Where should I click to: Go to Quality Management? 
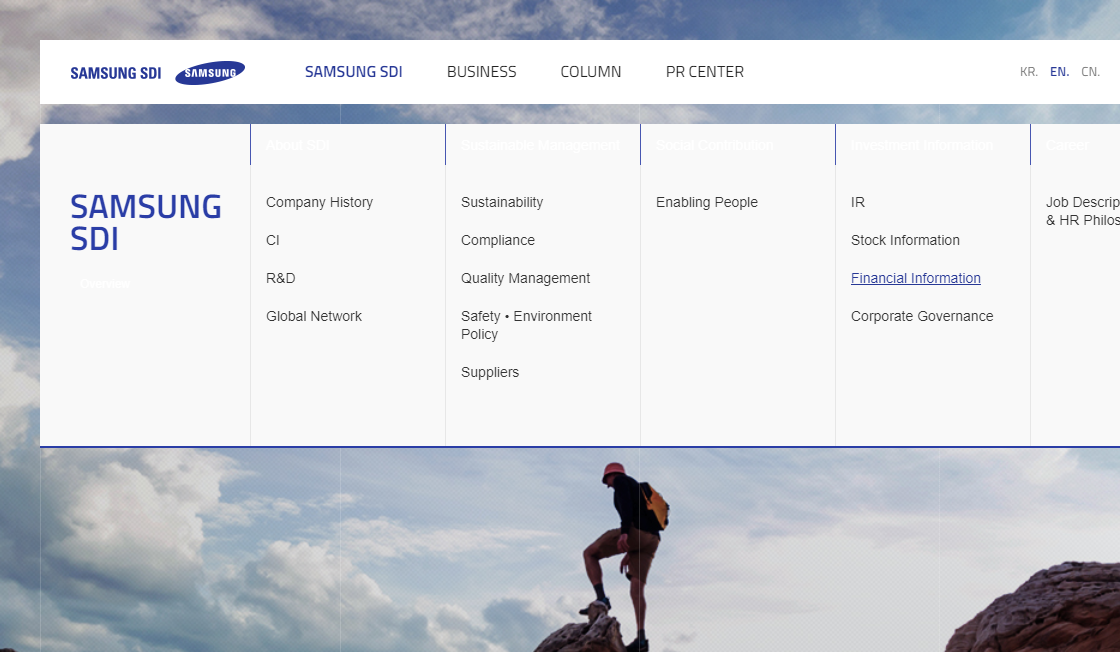pyautogui.click(x=525, y=278)
